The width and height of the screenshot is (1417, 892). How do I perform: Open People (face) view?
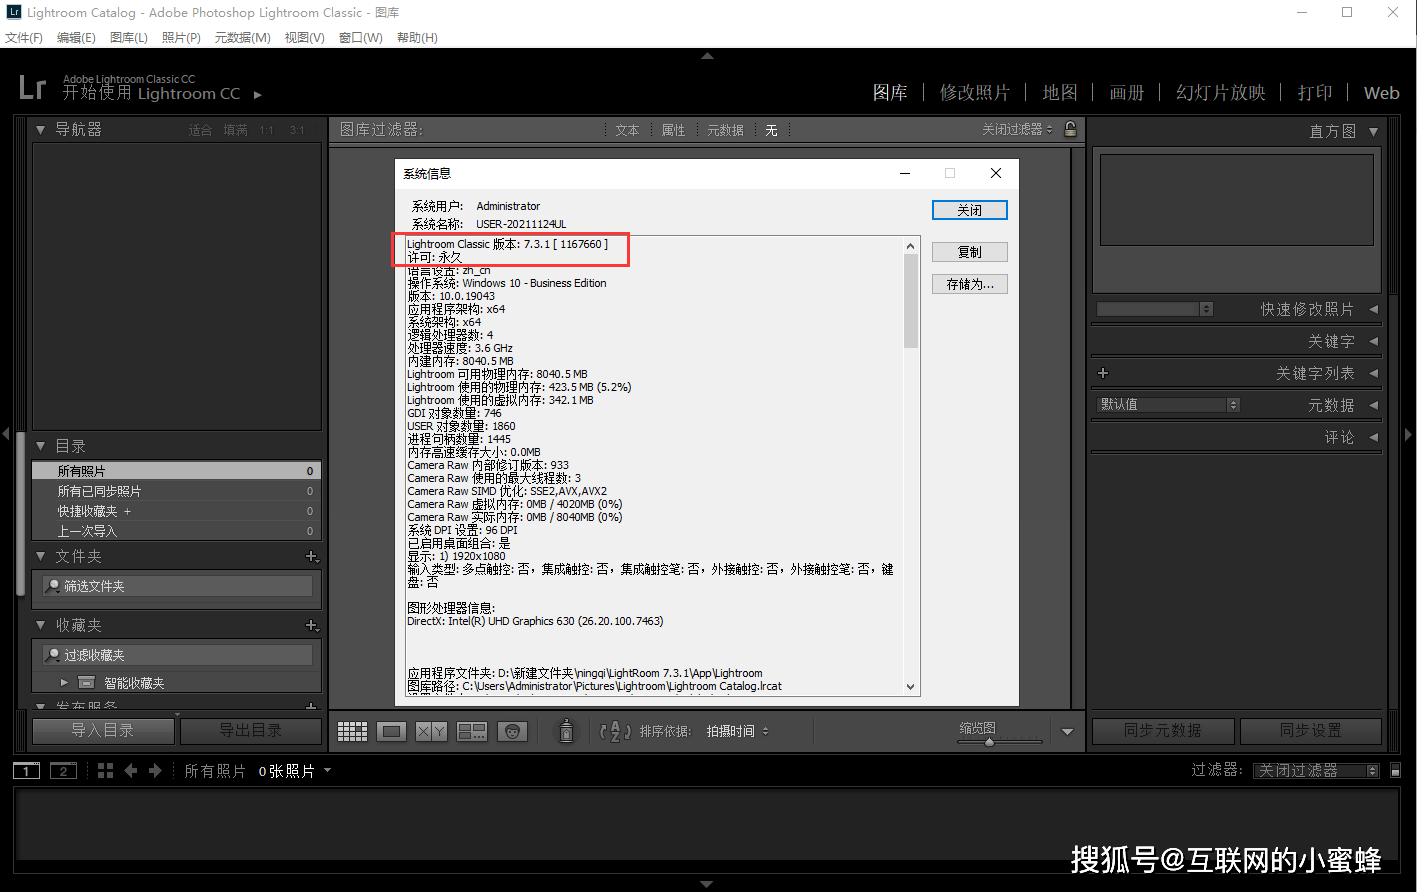pyautogui.click(x=513, y=732)
